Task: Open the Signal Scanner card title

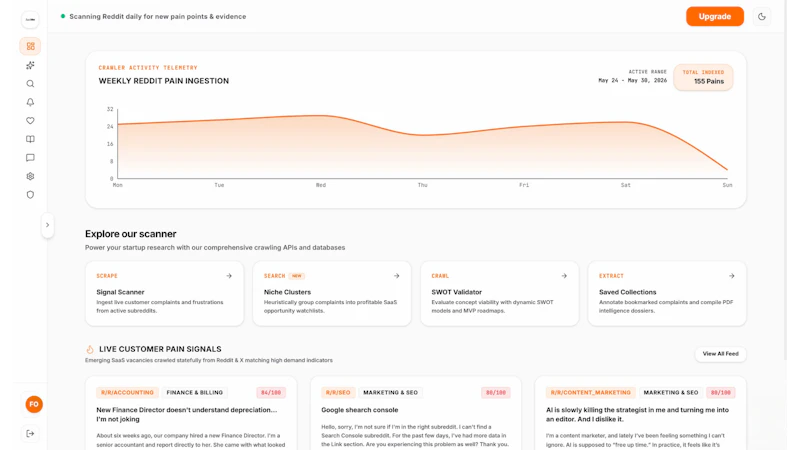Action: [x=120, y=292]
